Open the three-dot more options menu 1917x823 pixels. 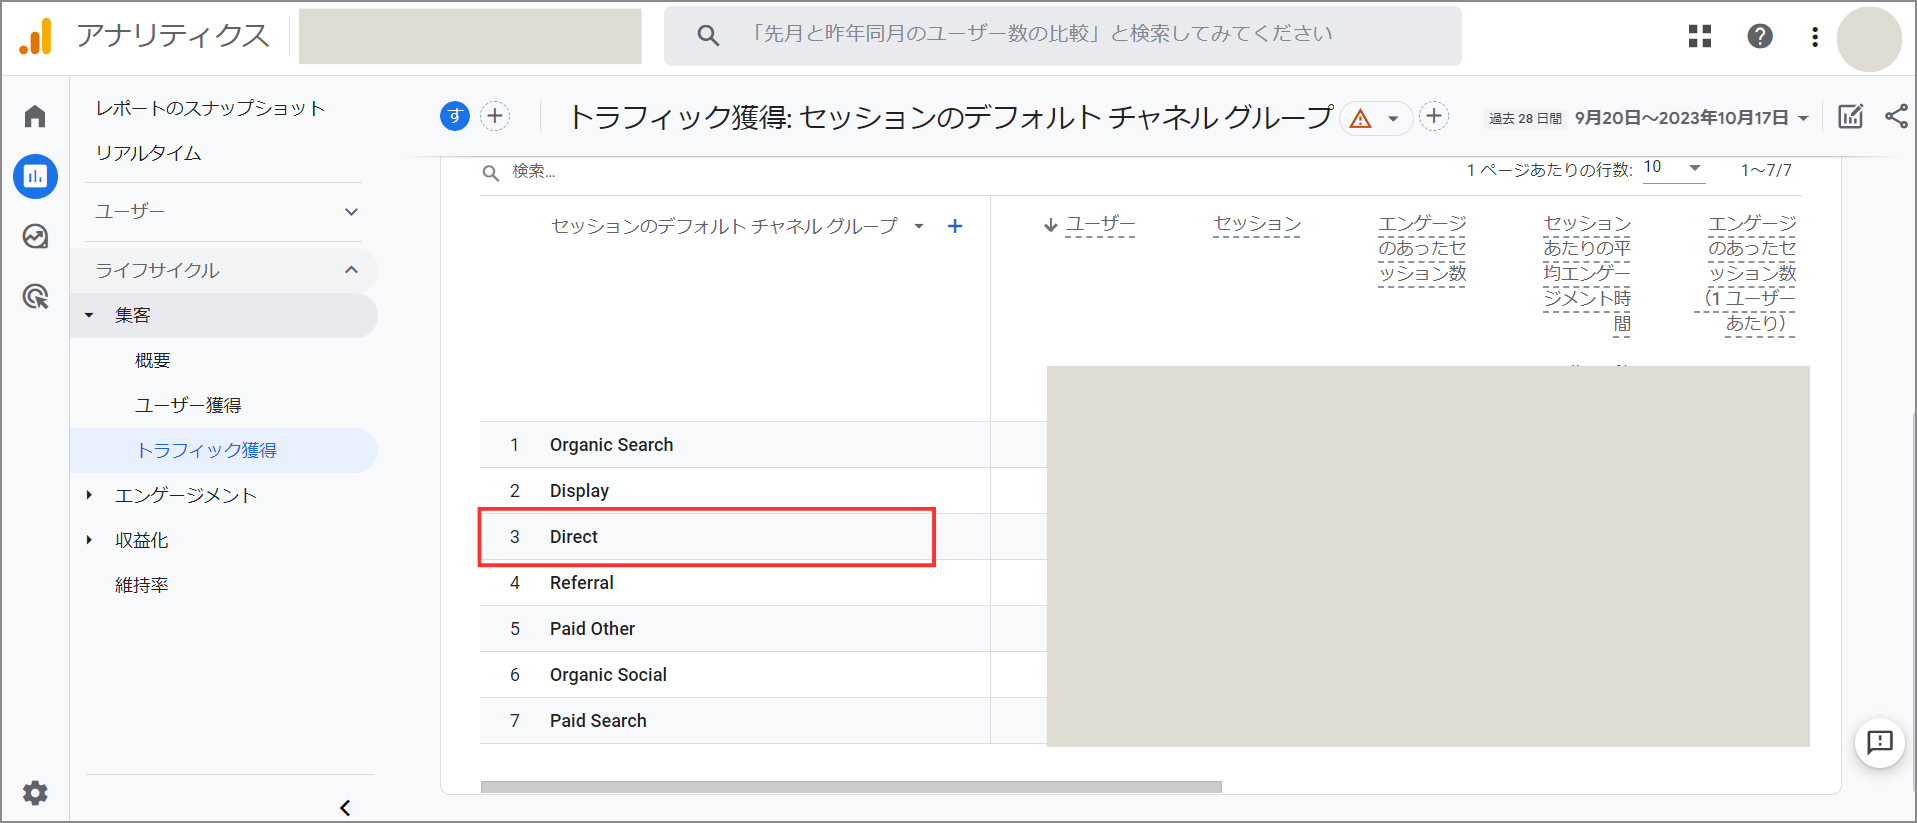click(x=1815, y=37)
